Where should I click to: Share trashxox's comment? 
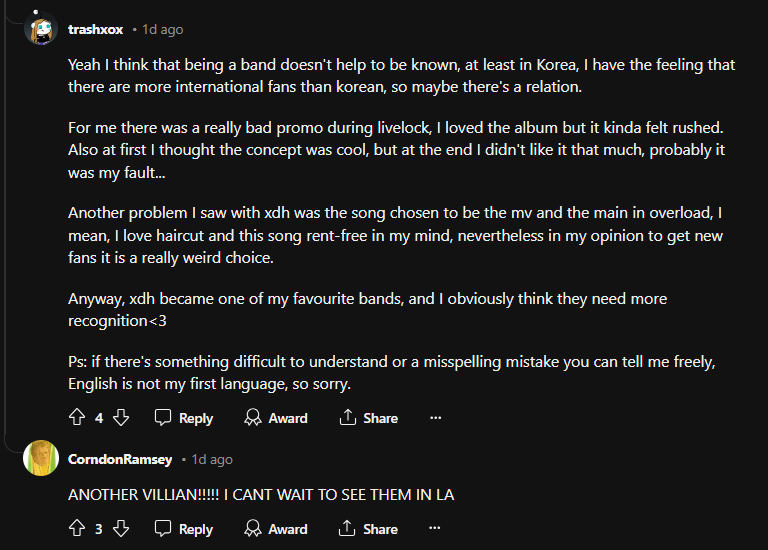[368, 418]
